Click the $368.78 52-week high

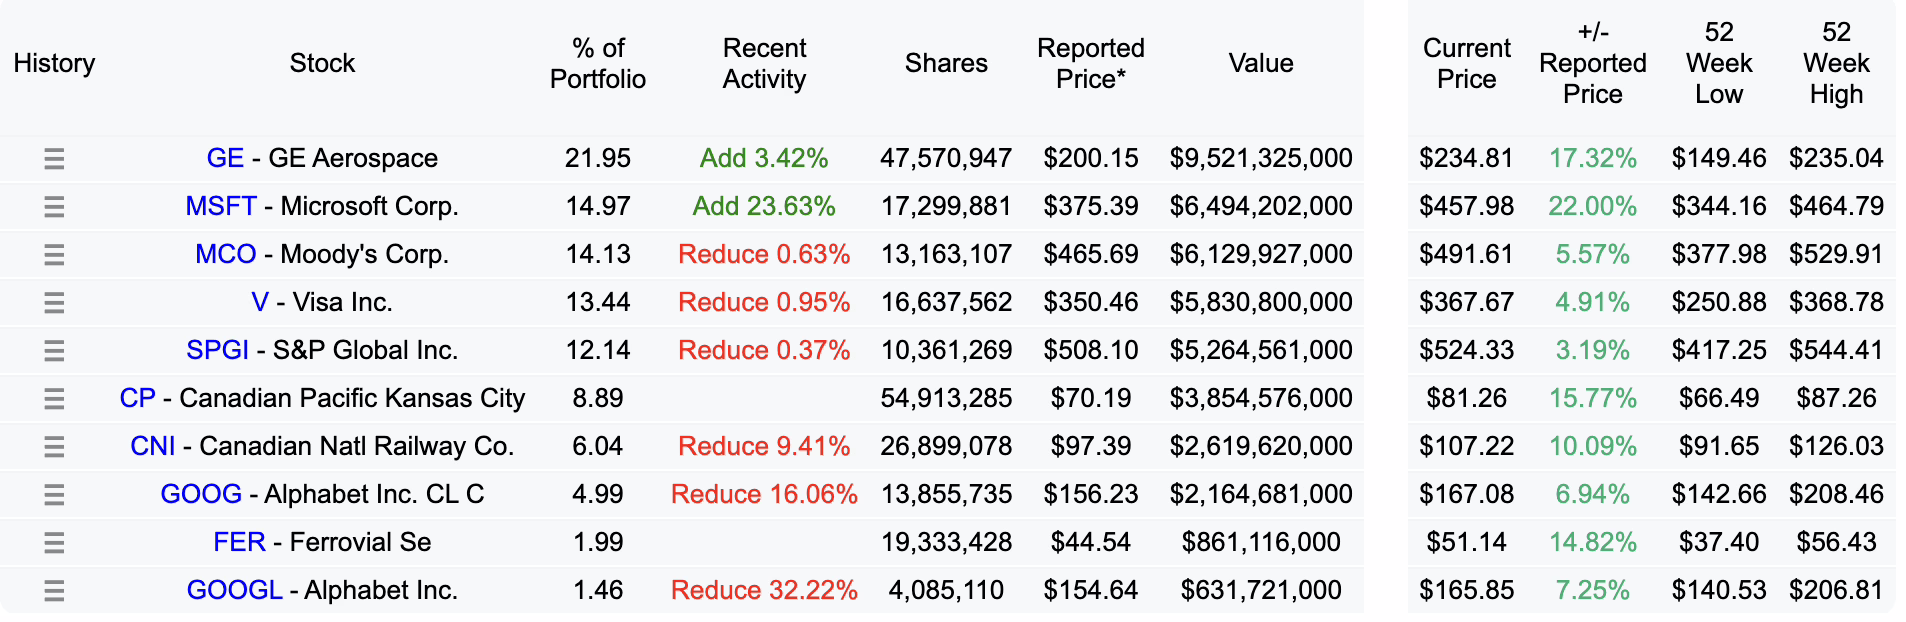pos(1836,302)
